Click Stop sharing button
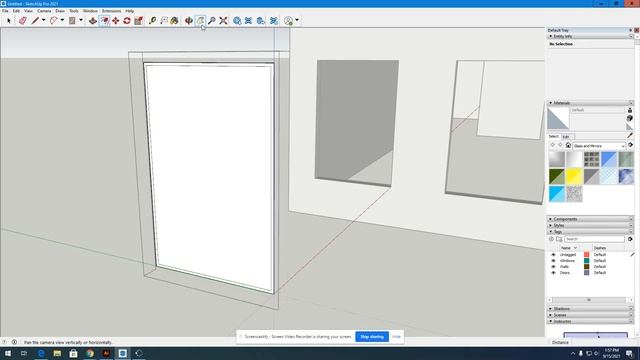The width and height of the screenshot is (640, 360). pos(372,337)
